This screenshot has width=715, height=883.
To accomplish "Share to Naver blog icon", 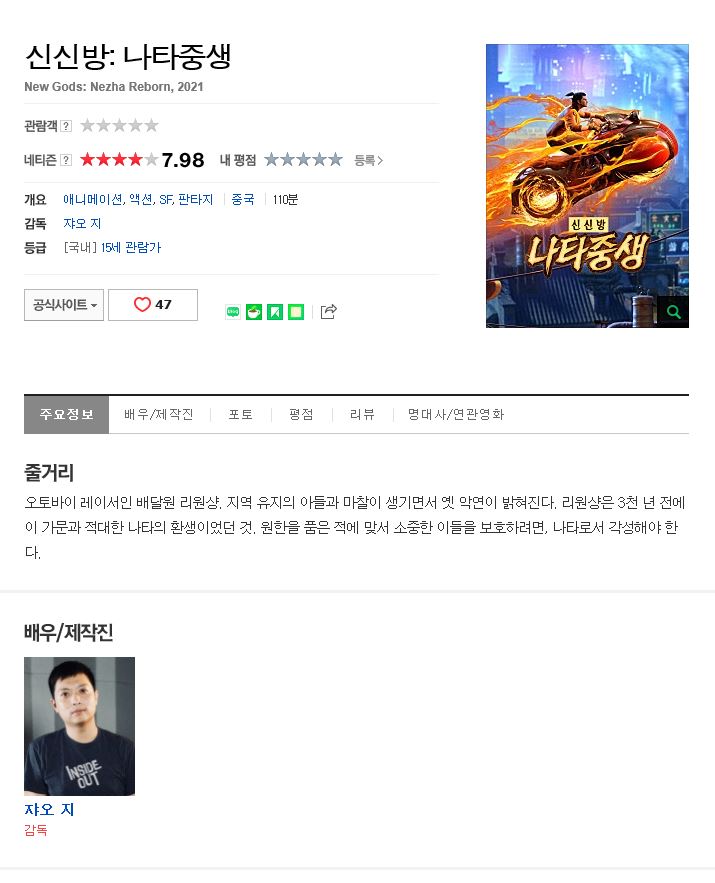I will click(233, 312).
